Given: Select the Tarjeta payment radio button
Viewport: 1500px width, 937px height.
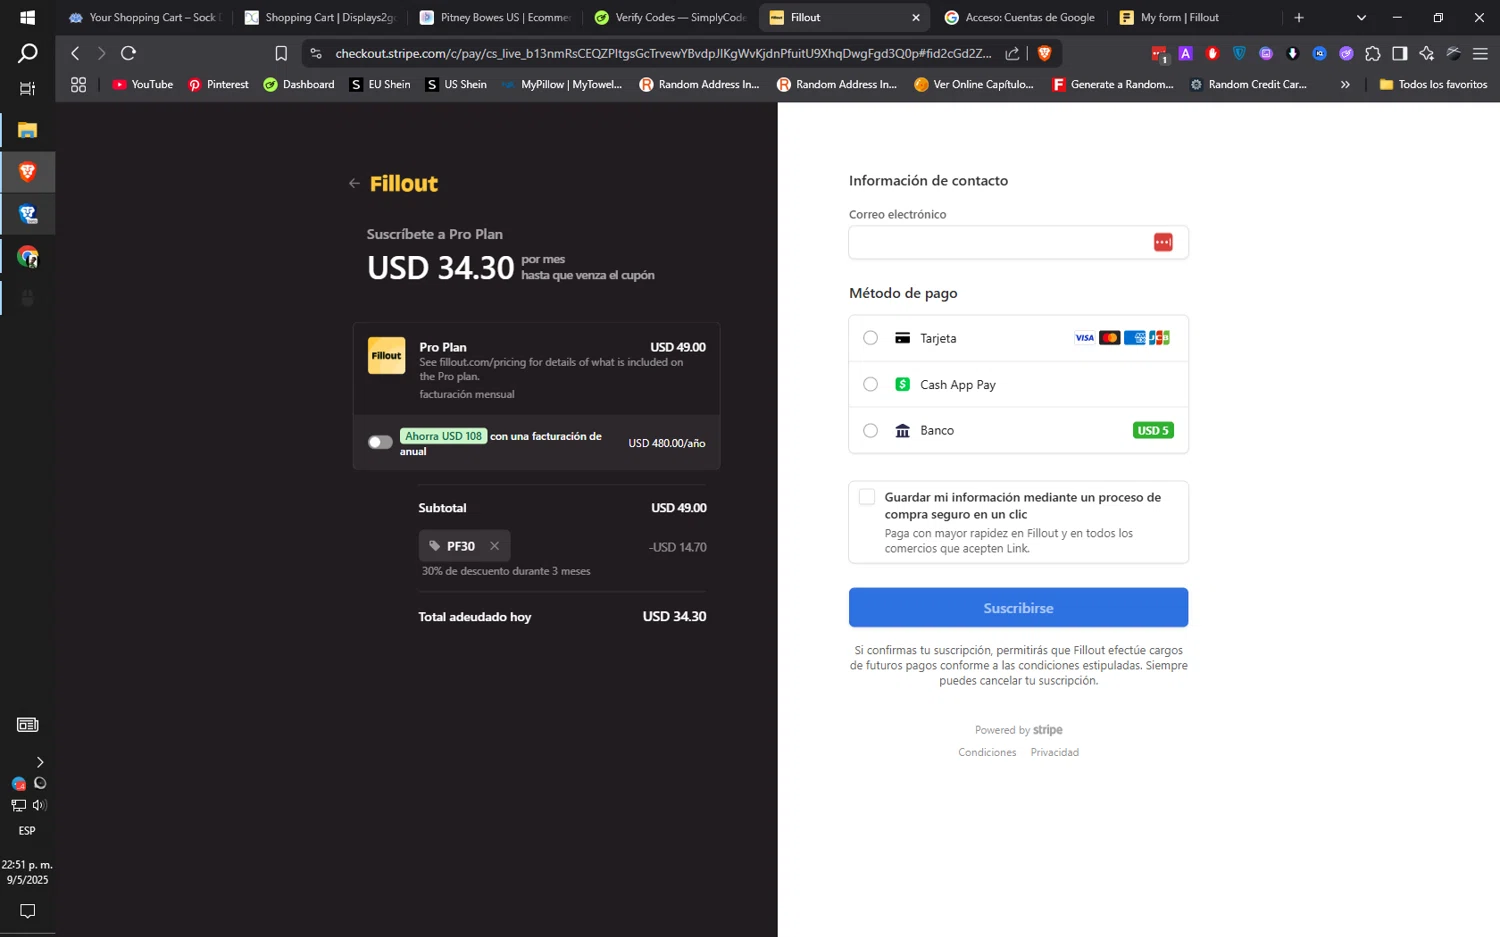Looking at the screenshot, I should [870, 338].
